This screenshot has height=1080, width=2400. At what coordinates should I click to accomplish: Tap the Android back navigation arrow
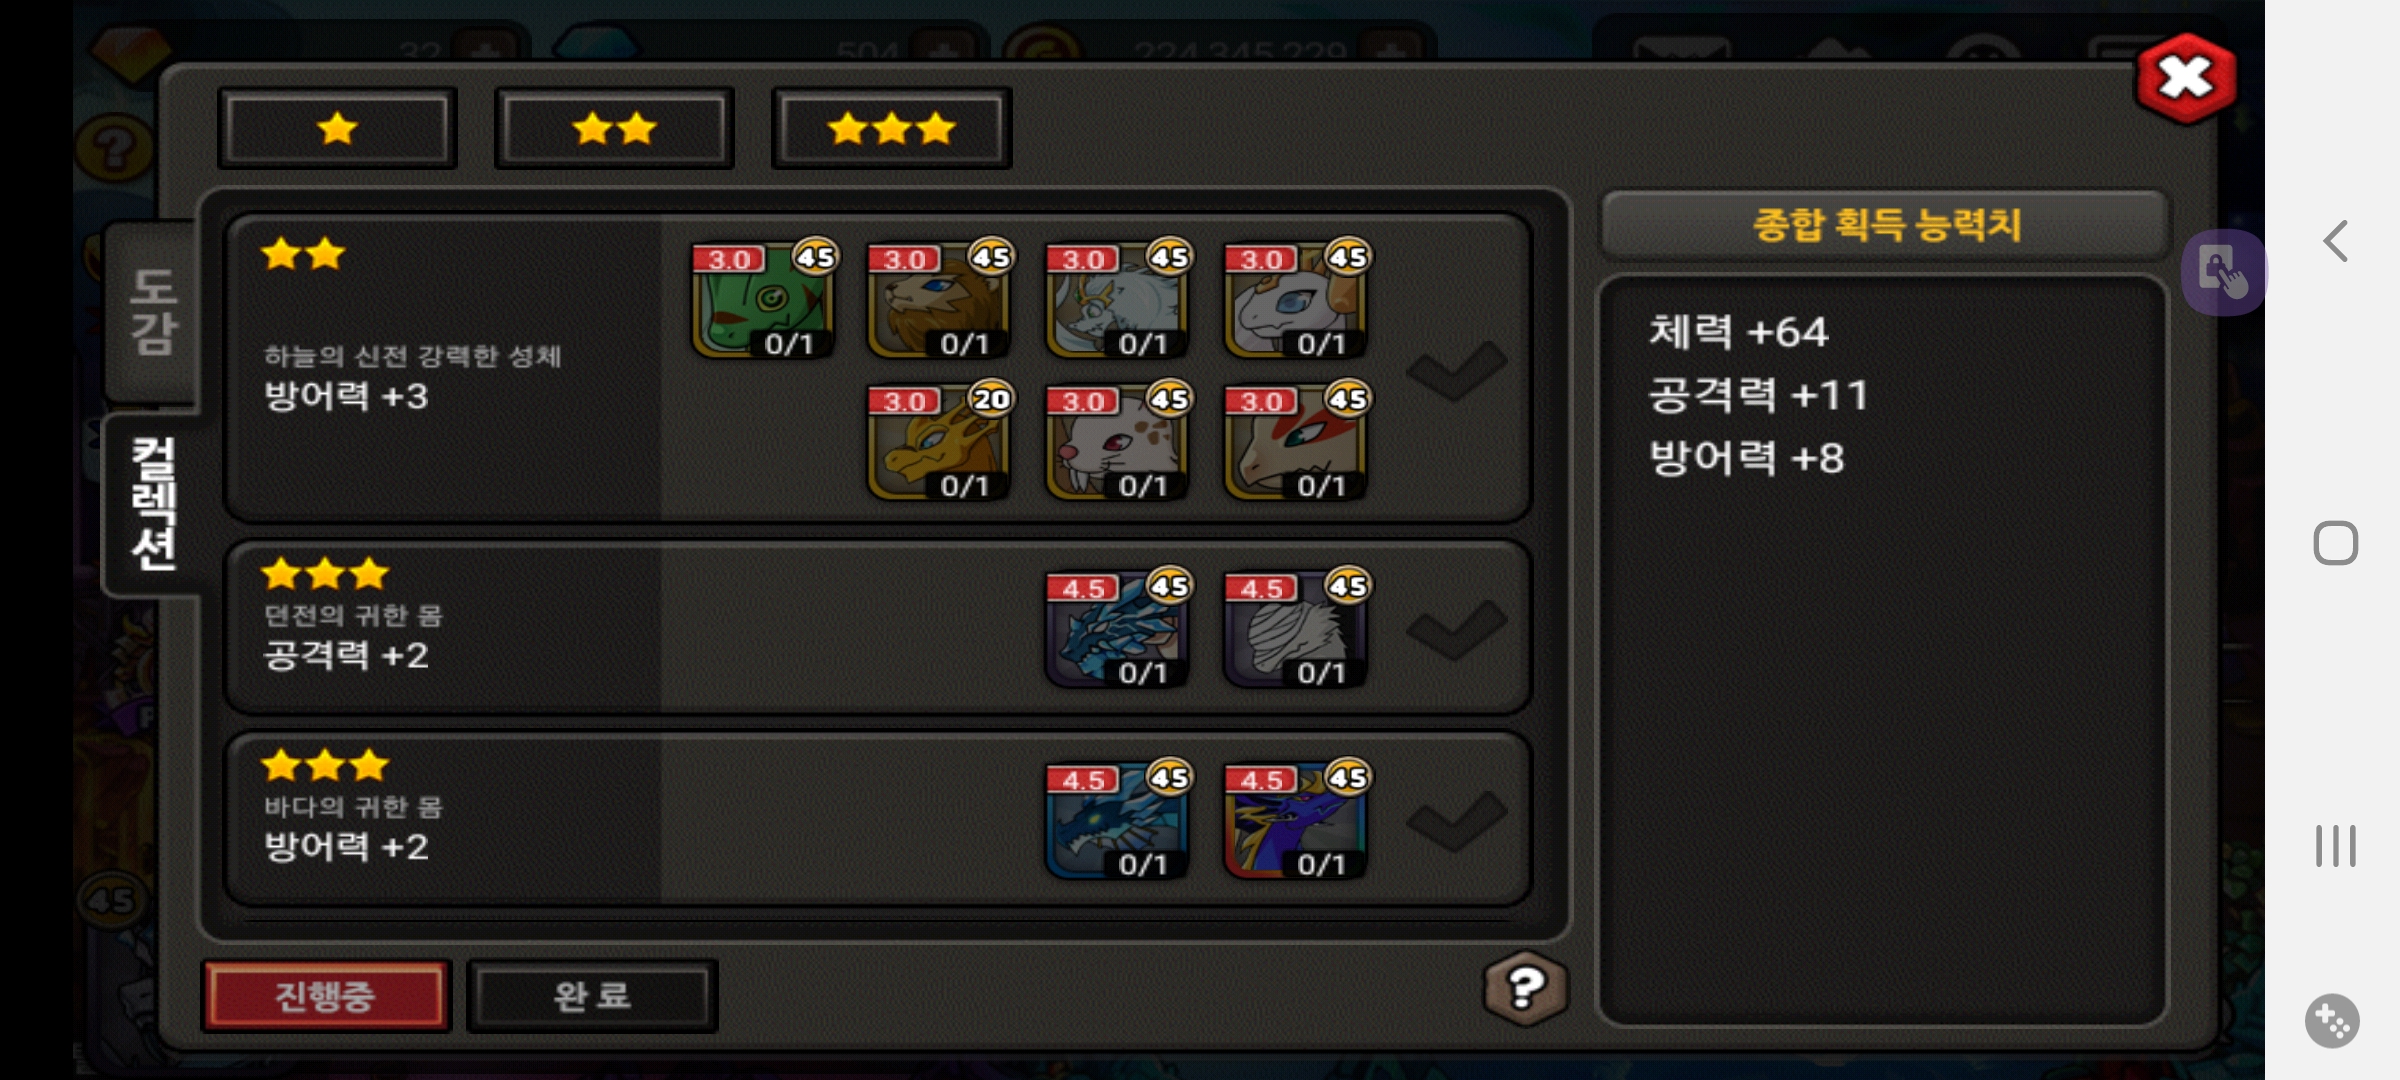pyautogui.click(x=2336, y=241)
